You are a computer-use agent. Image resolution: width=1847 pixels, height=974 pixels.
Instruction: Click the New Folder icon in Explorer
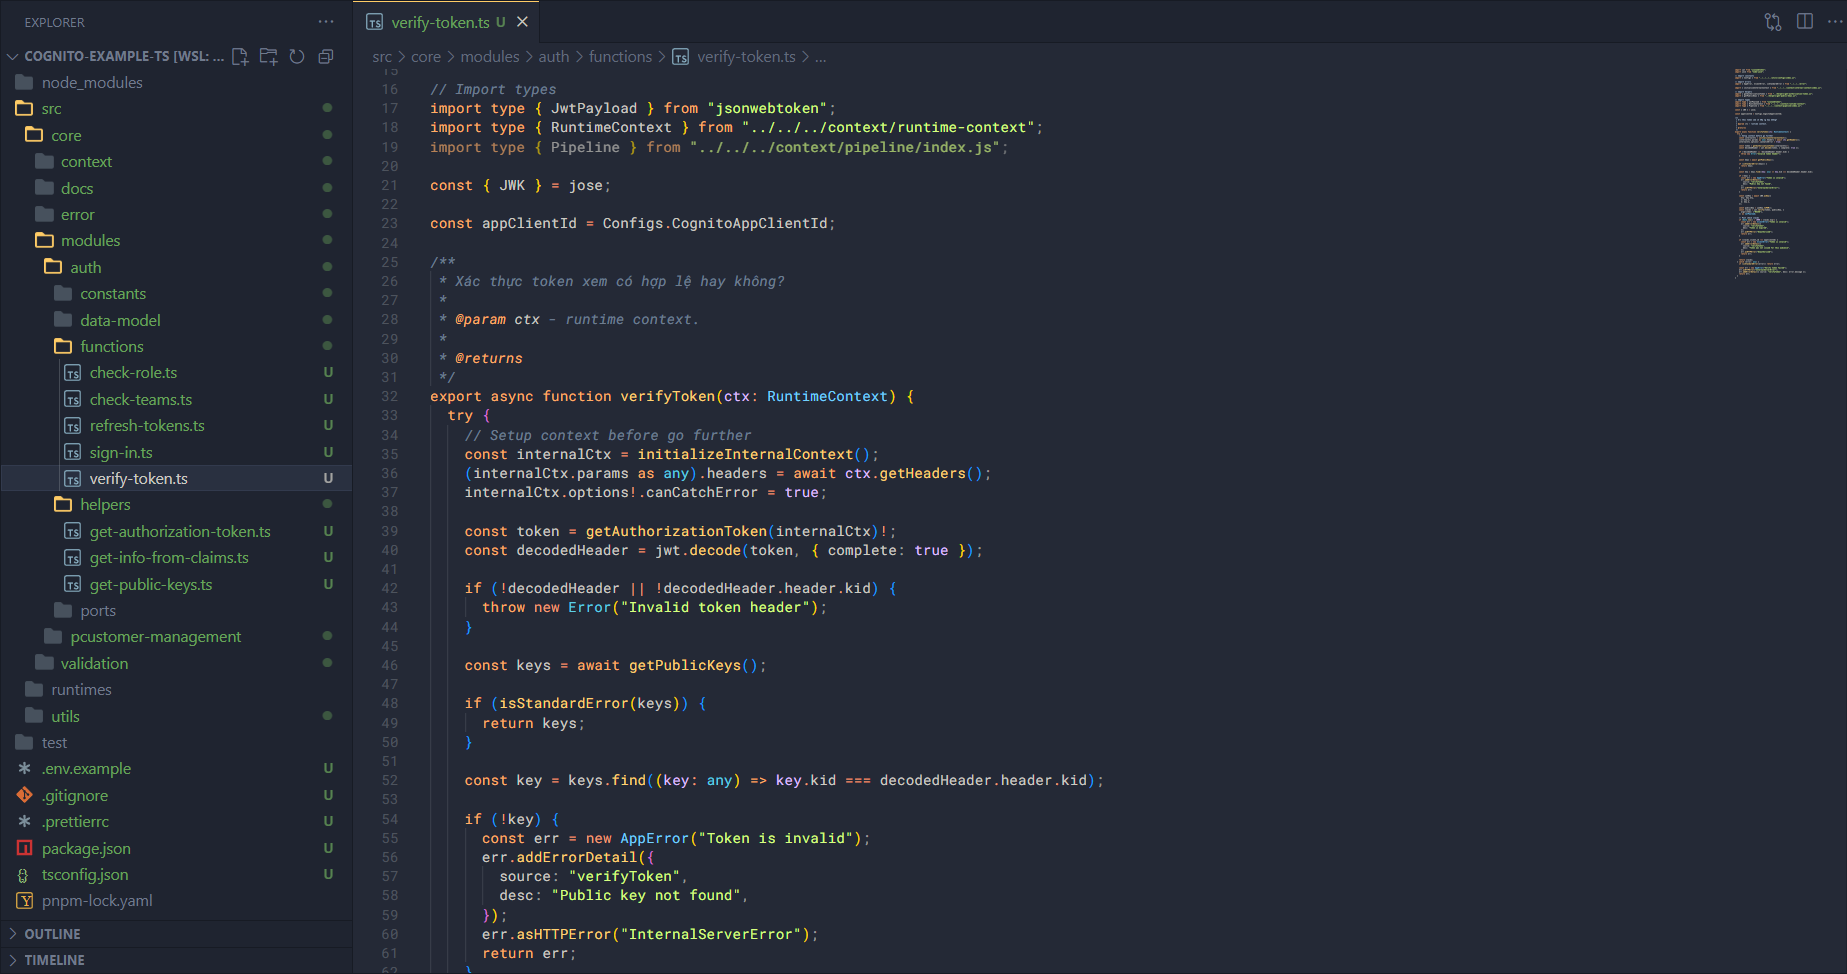[268, 56]
